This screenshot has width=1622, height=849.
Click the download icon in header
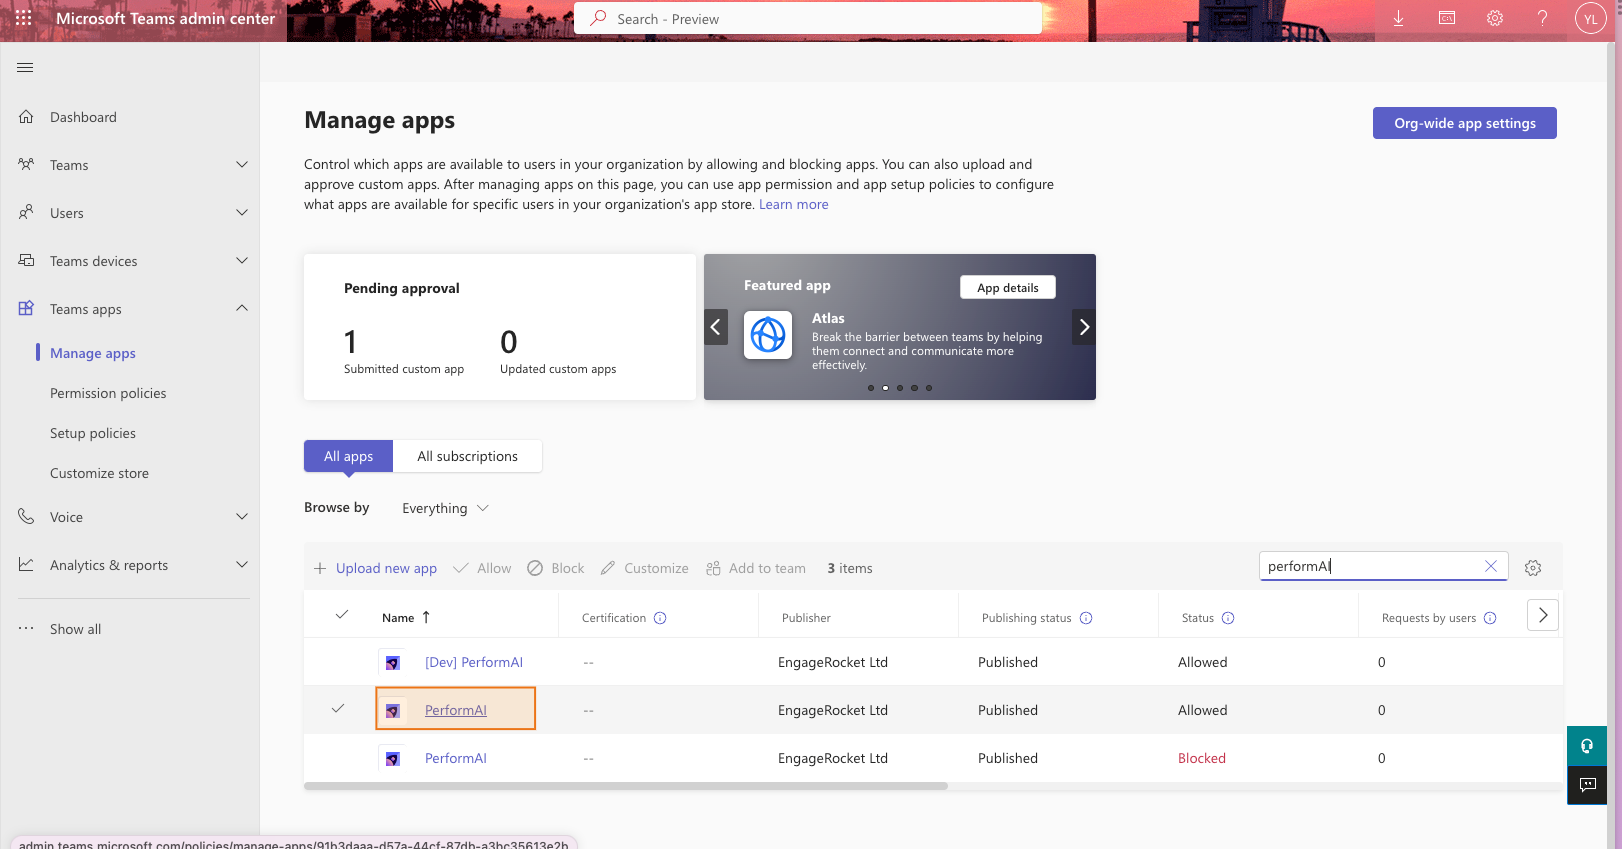[x=1398, y=18]
